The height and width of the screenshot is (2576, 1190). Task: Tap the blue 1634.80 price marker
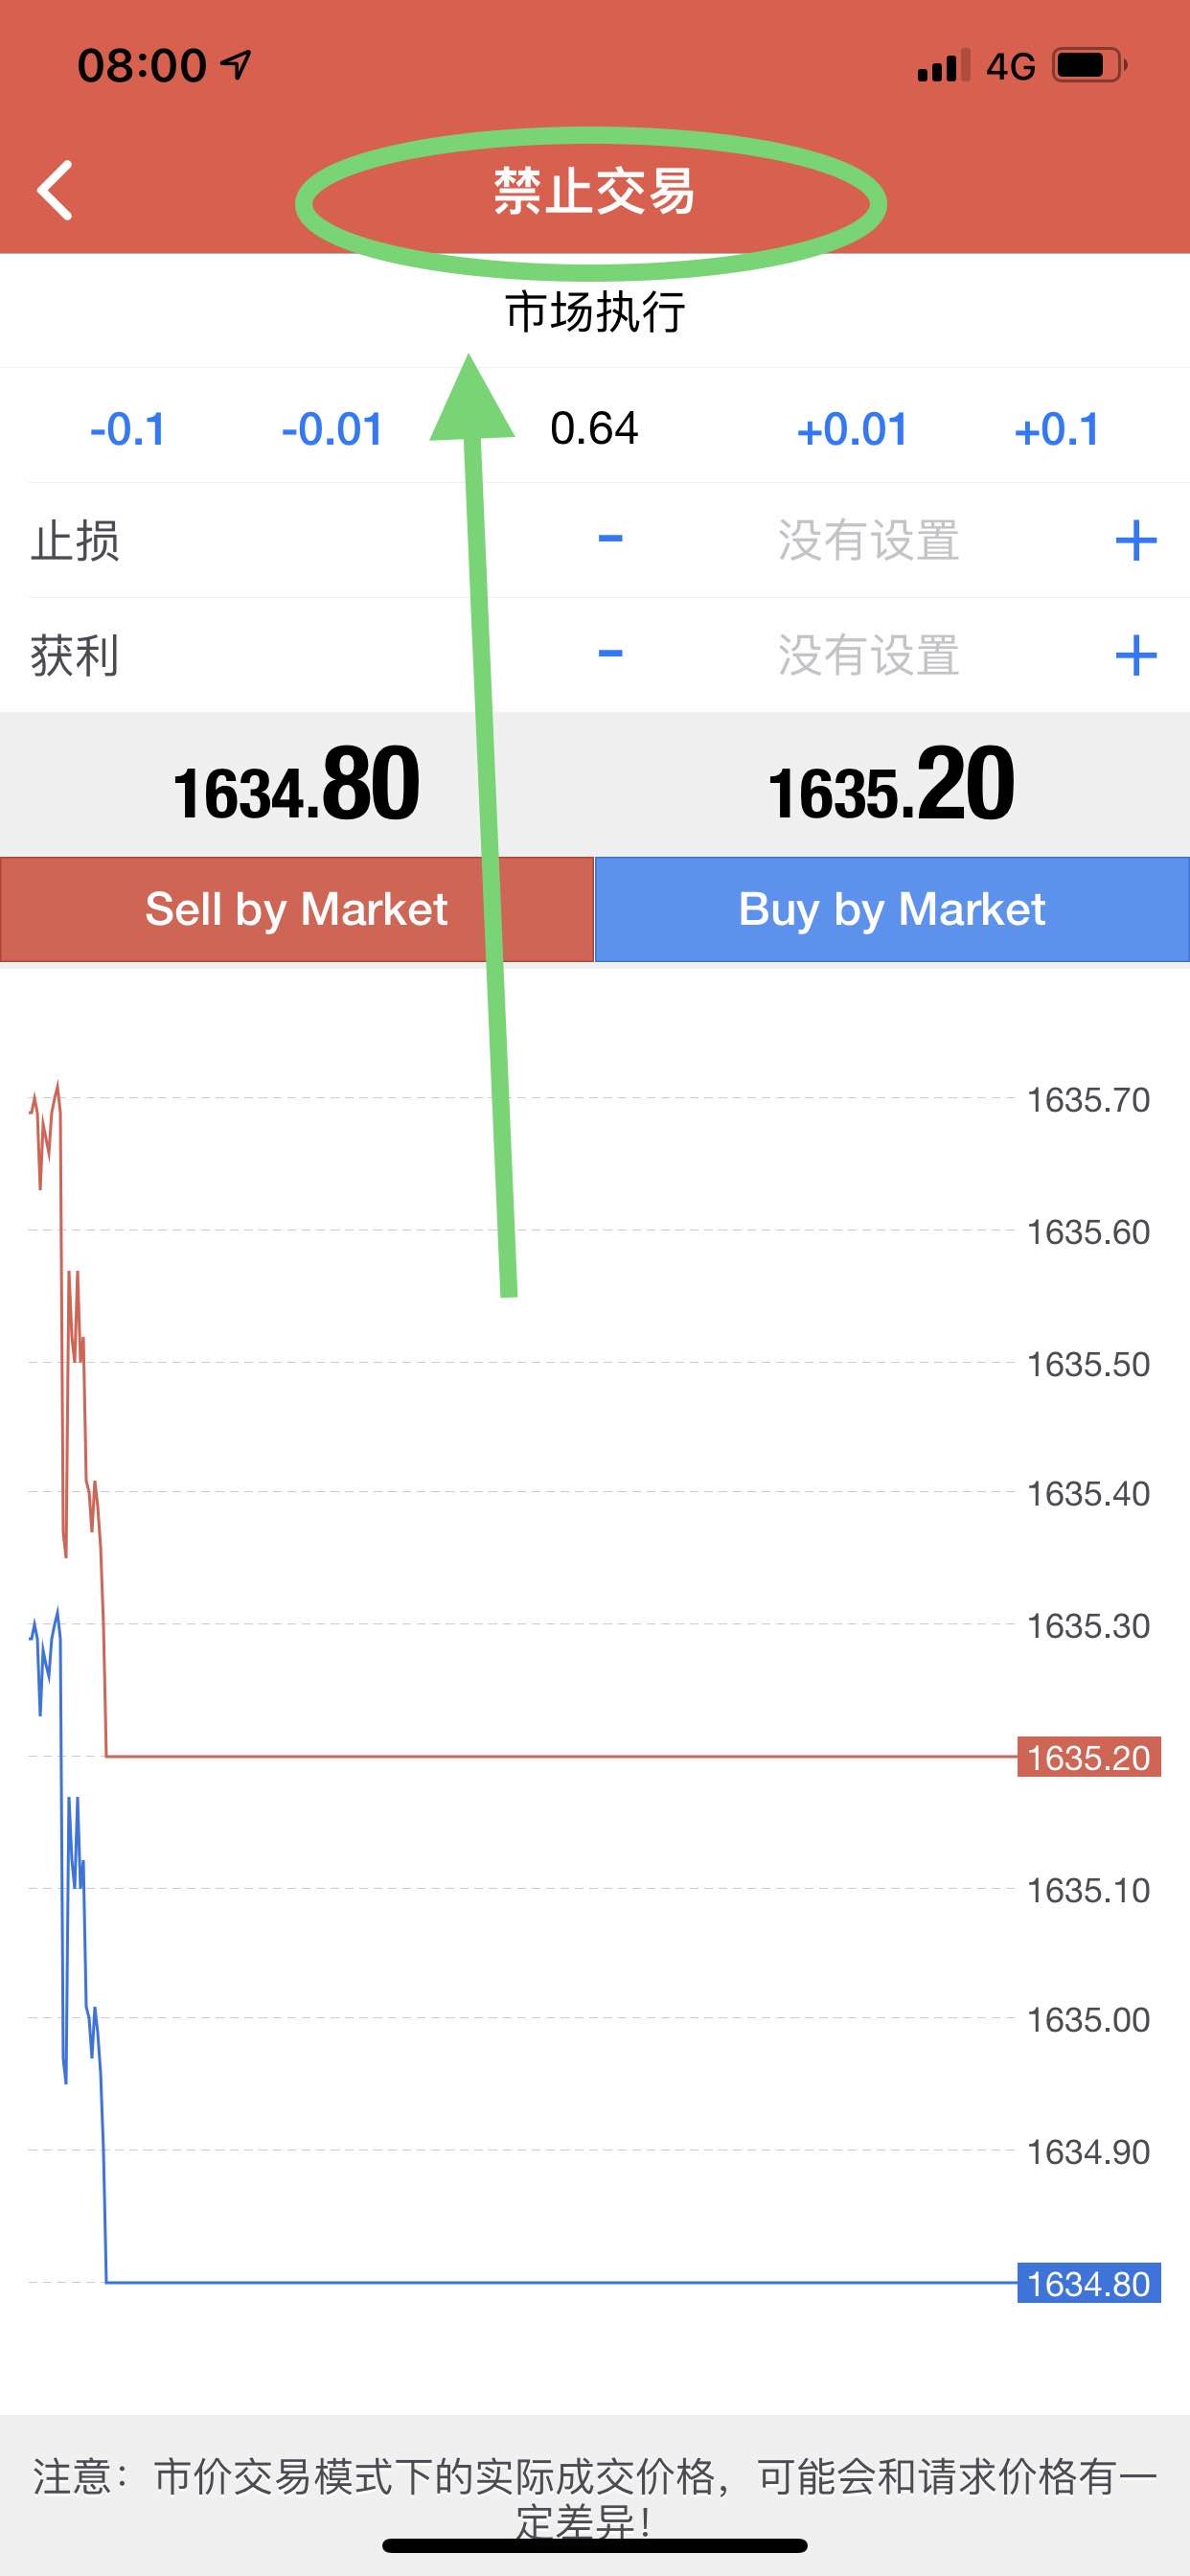(1089, 2283)
